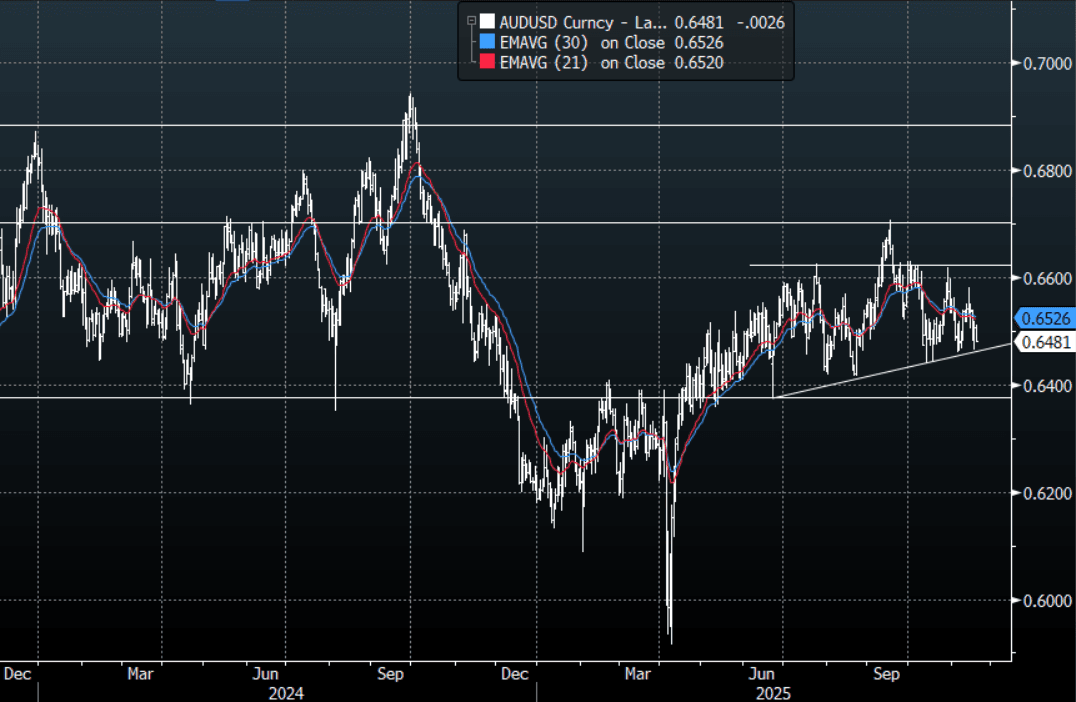Click the 2024 year label on time axis
The height and width of the screenshot is (702, 1076).
tap(285, 692)
